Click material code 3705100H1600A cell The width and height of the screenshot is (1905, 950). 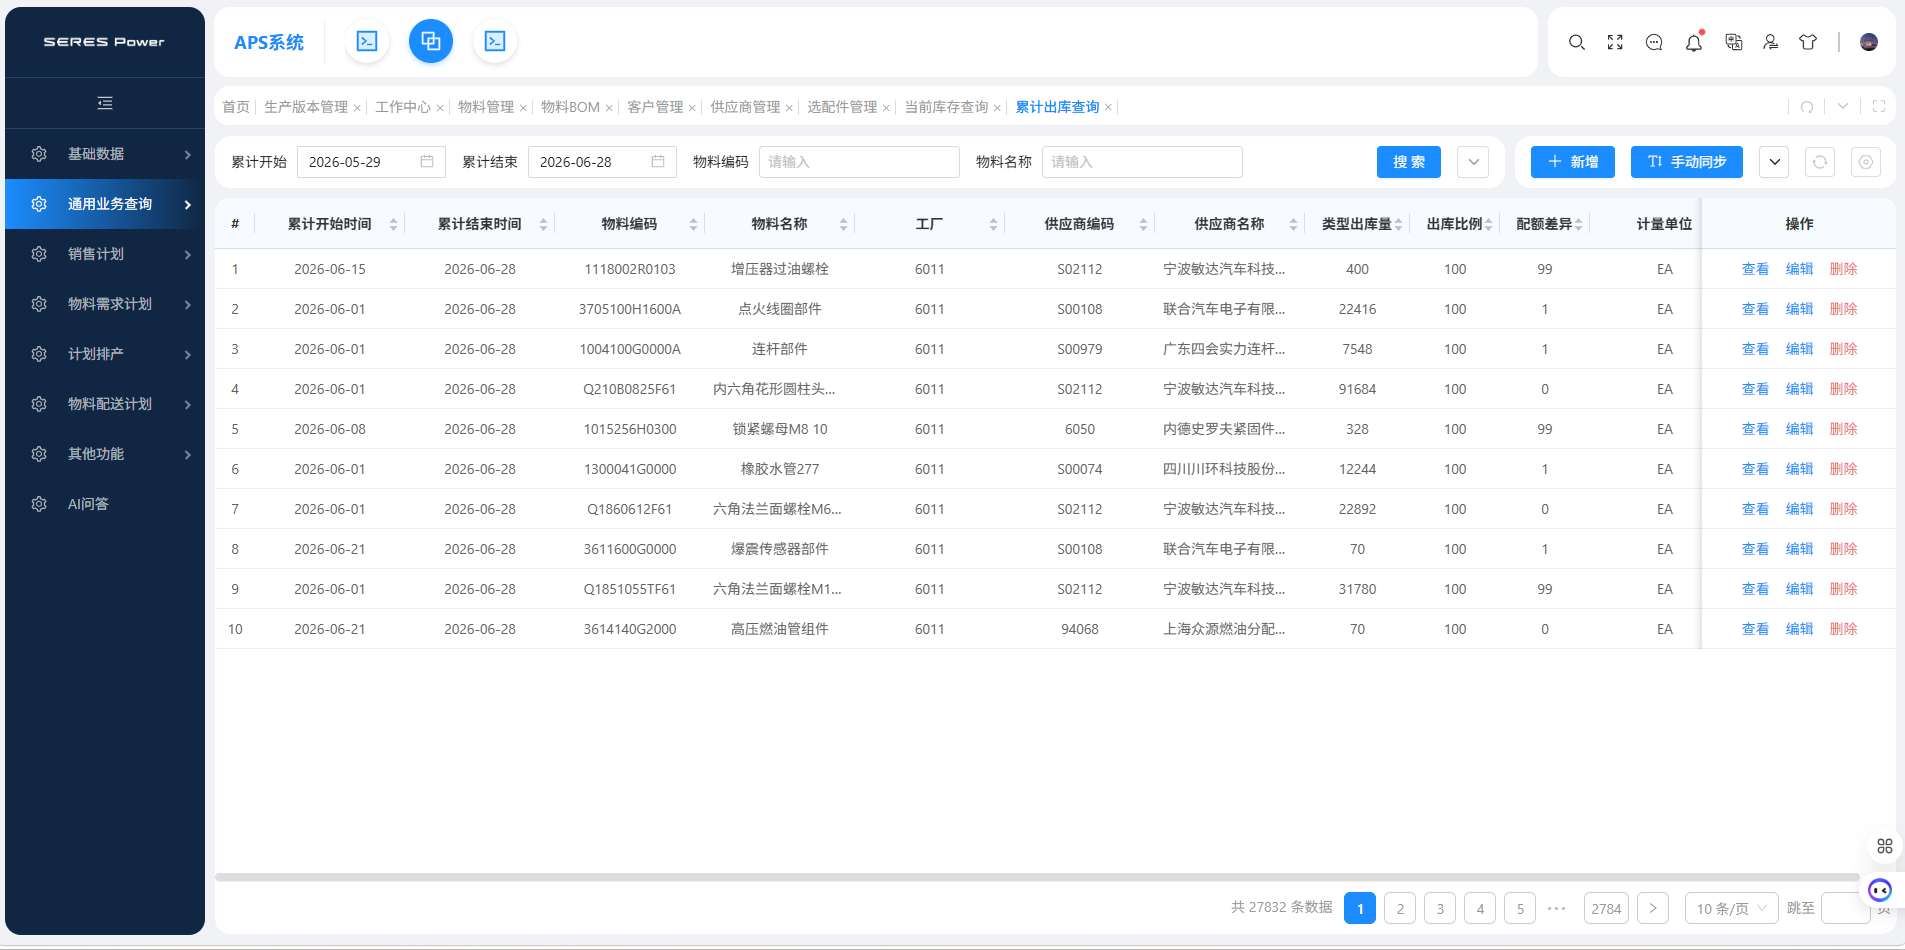[630, 309]
